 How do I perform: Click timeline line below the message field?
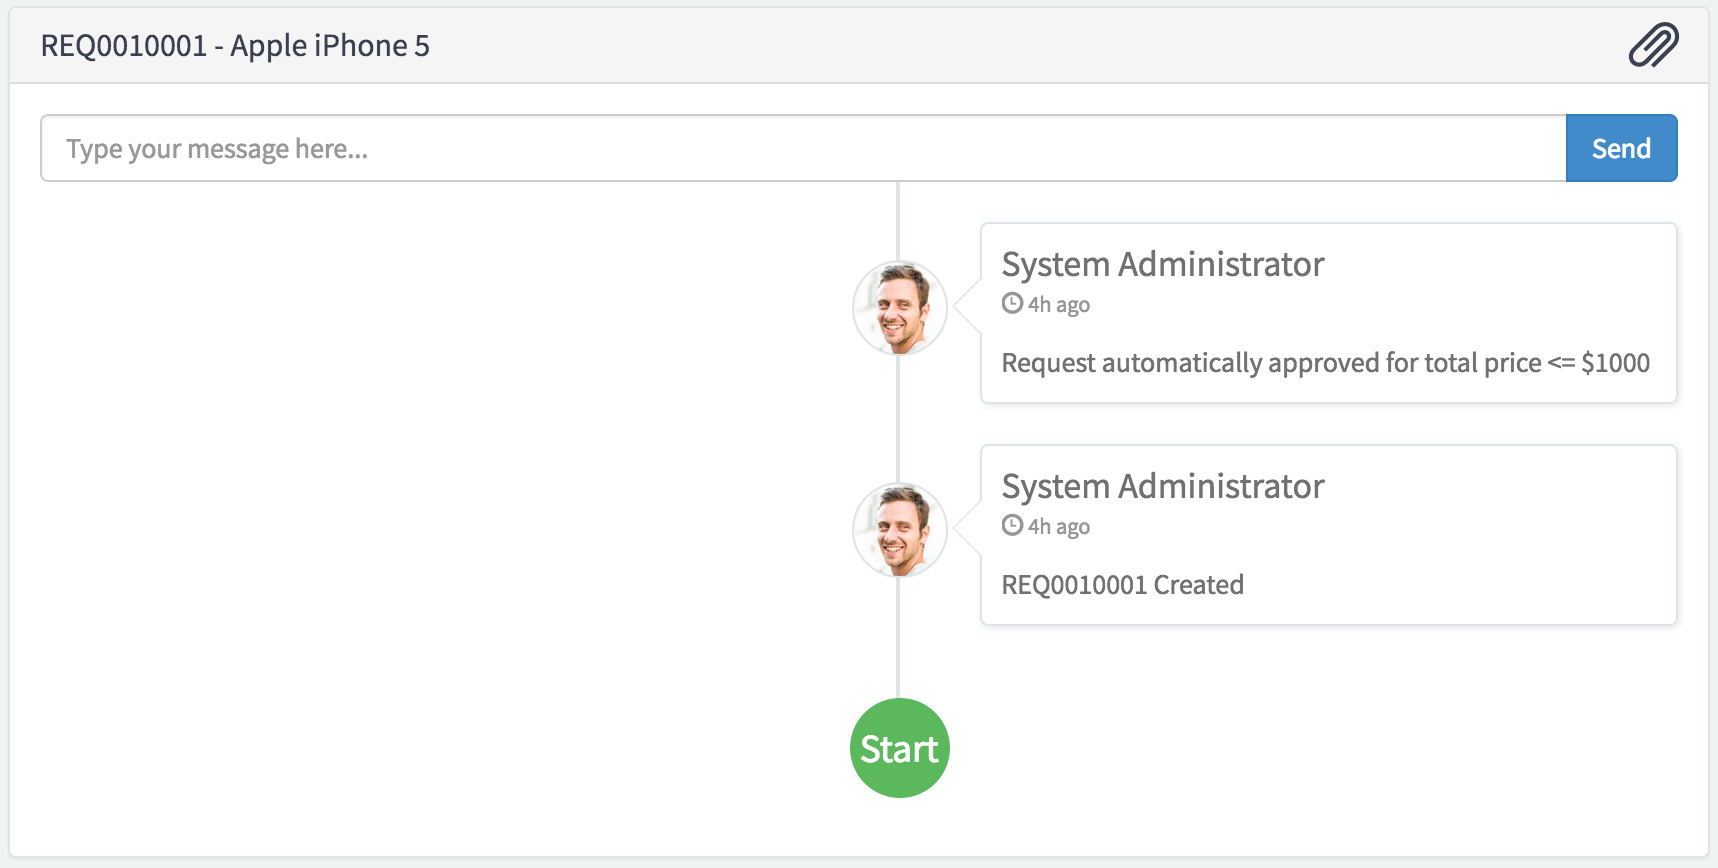[x=898, y=221]
